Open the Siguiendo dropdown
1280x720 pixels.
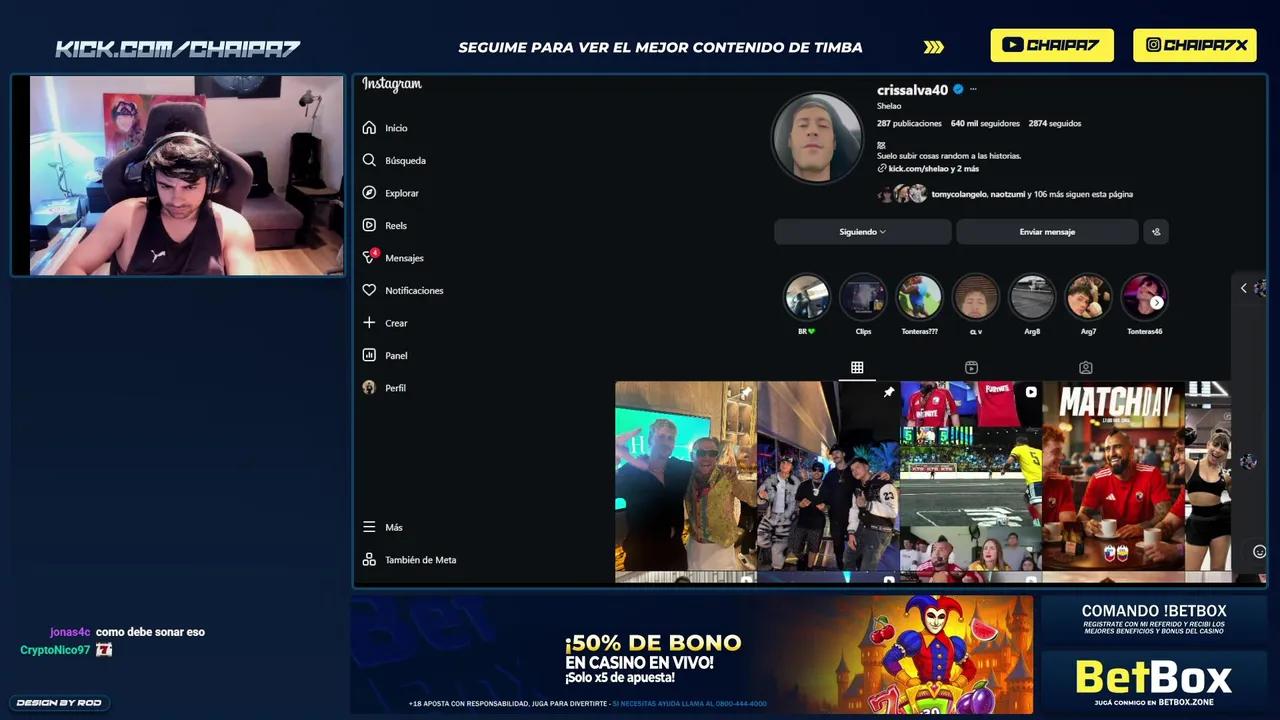click(x=862, y=232)
